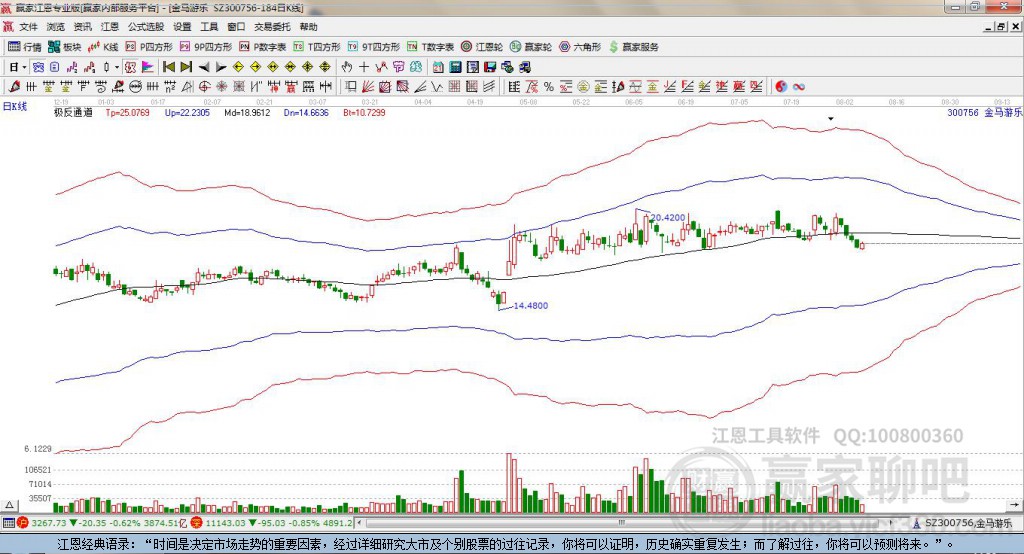Open the 六角形 hexagon tool
This screenshot has height=554, width=1024.
click(x=580, y=47)
